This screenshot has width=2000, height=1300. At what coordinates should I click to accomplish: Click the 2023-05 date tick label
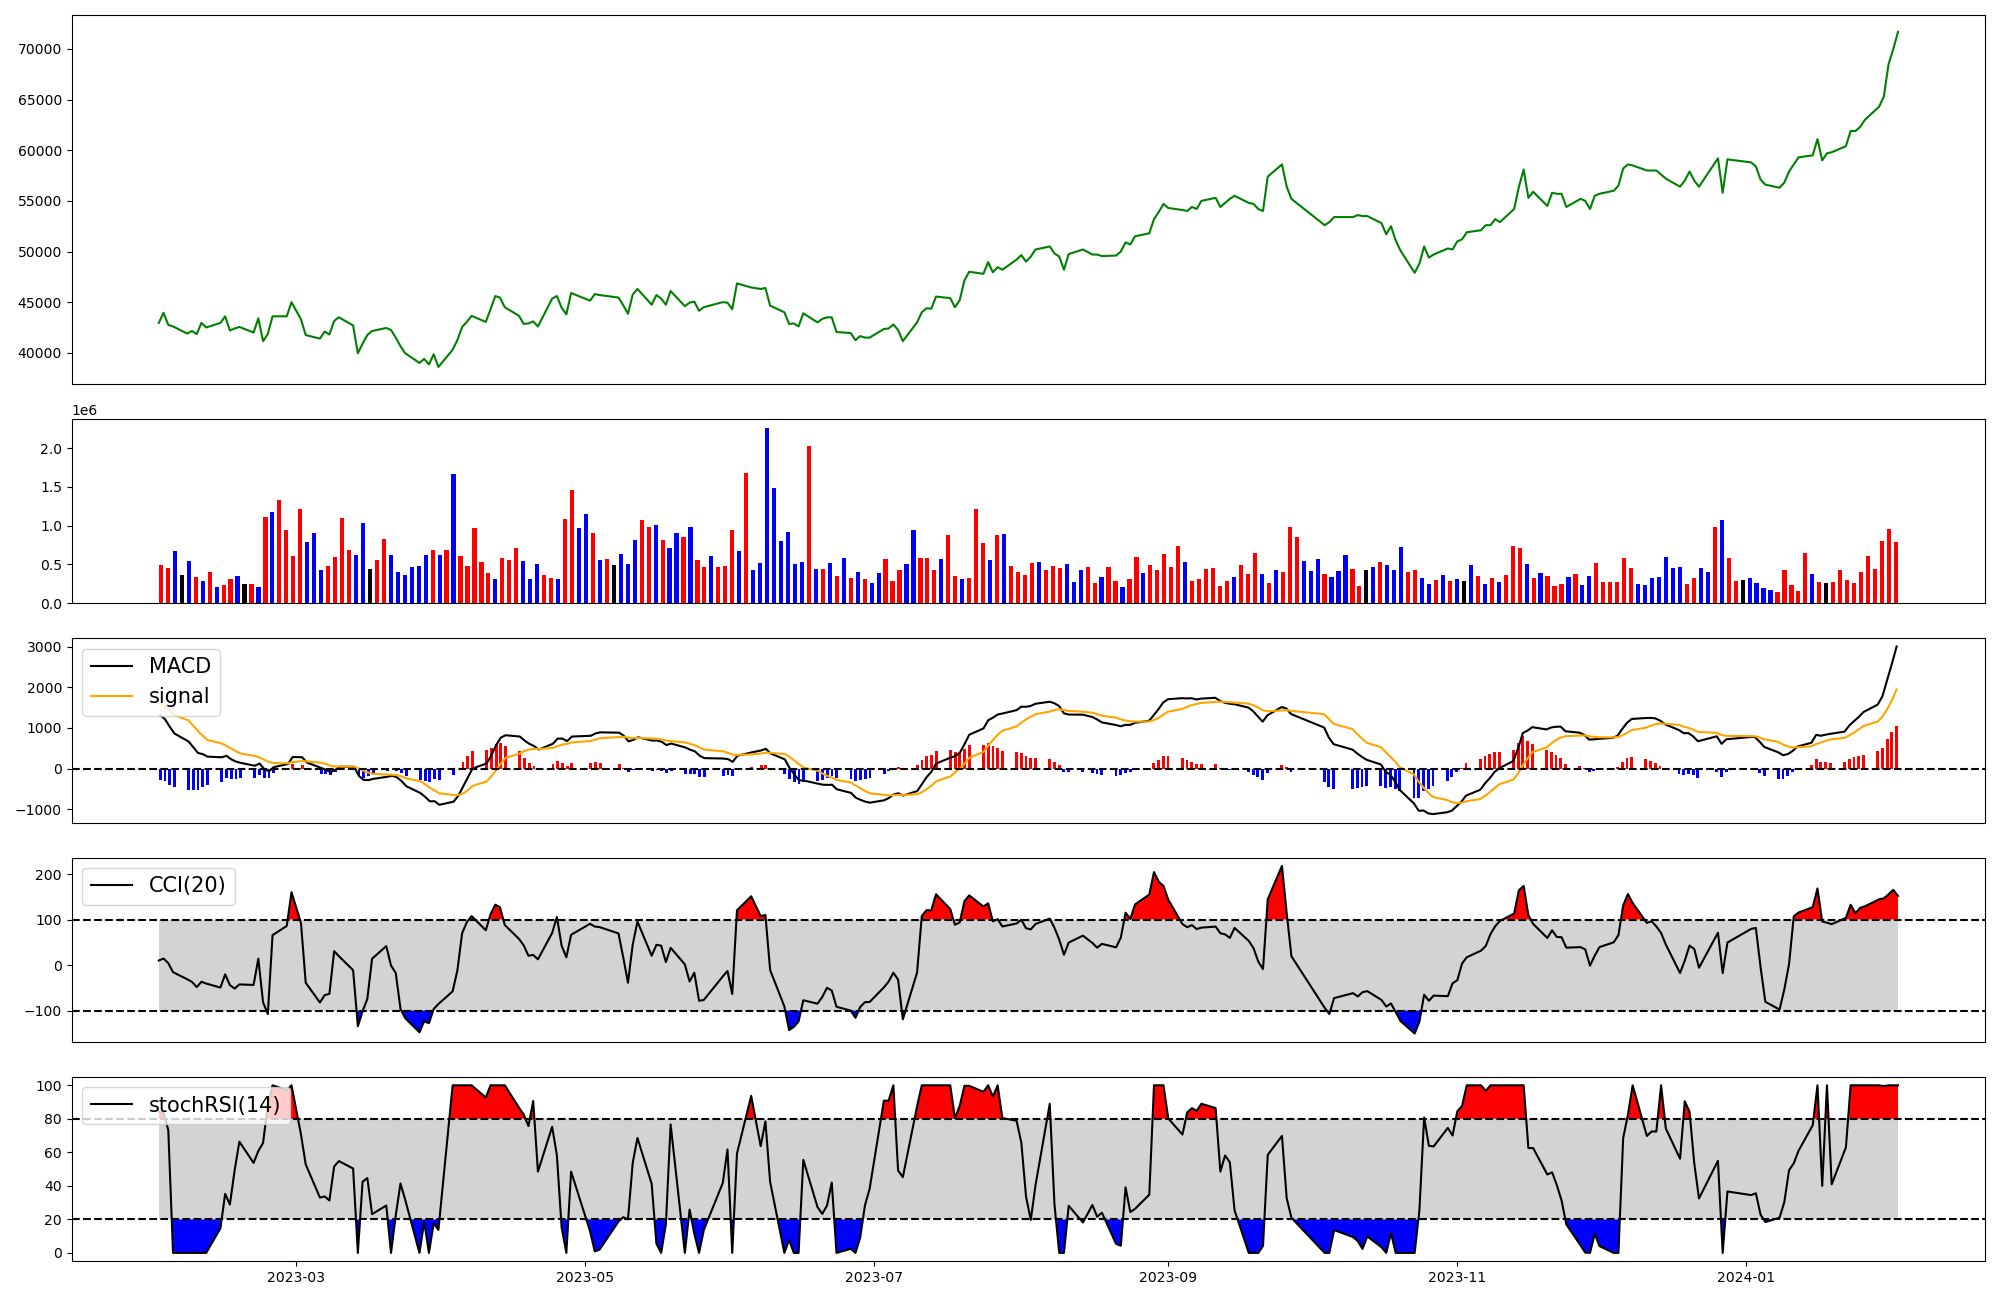click(x=585, y=1277)
